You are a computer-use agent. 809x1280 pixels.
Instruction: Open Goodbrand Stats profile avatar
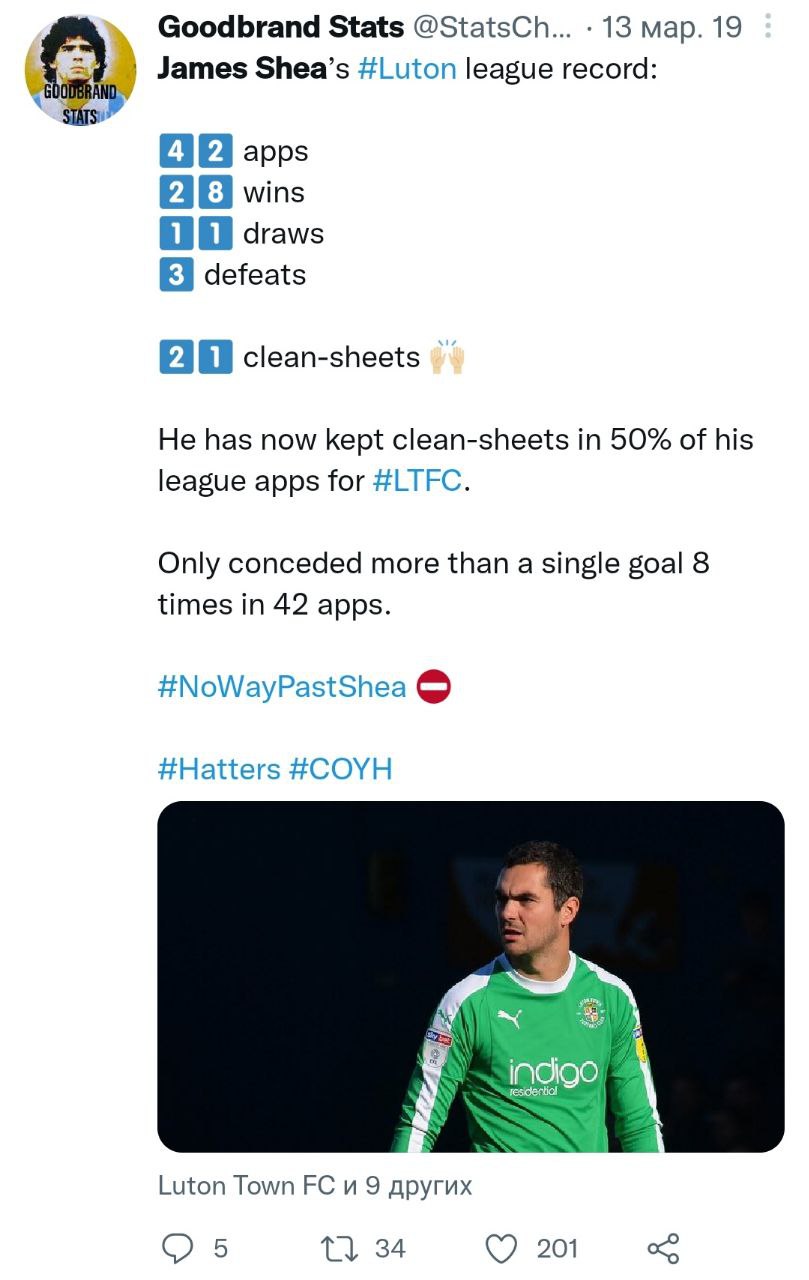pos(80,70)
